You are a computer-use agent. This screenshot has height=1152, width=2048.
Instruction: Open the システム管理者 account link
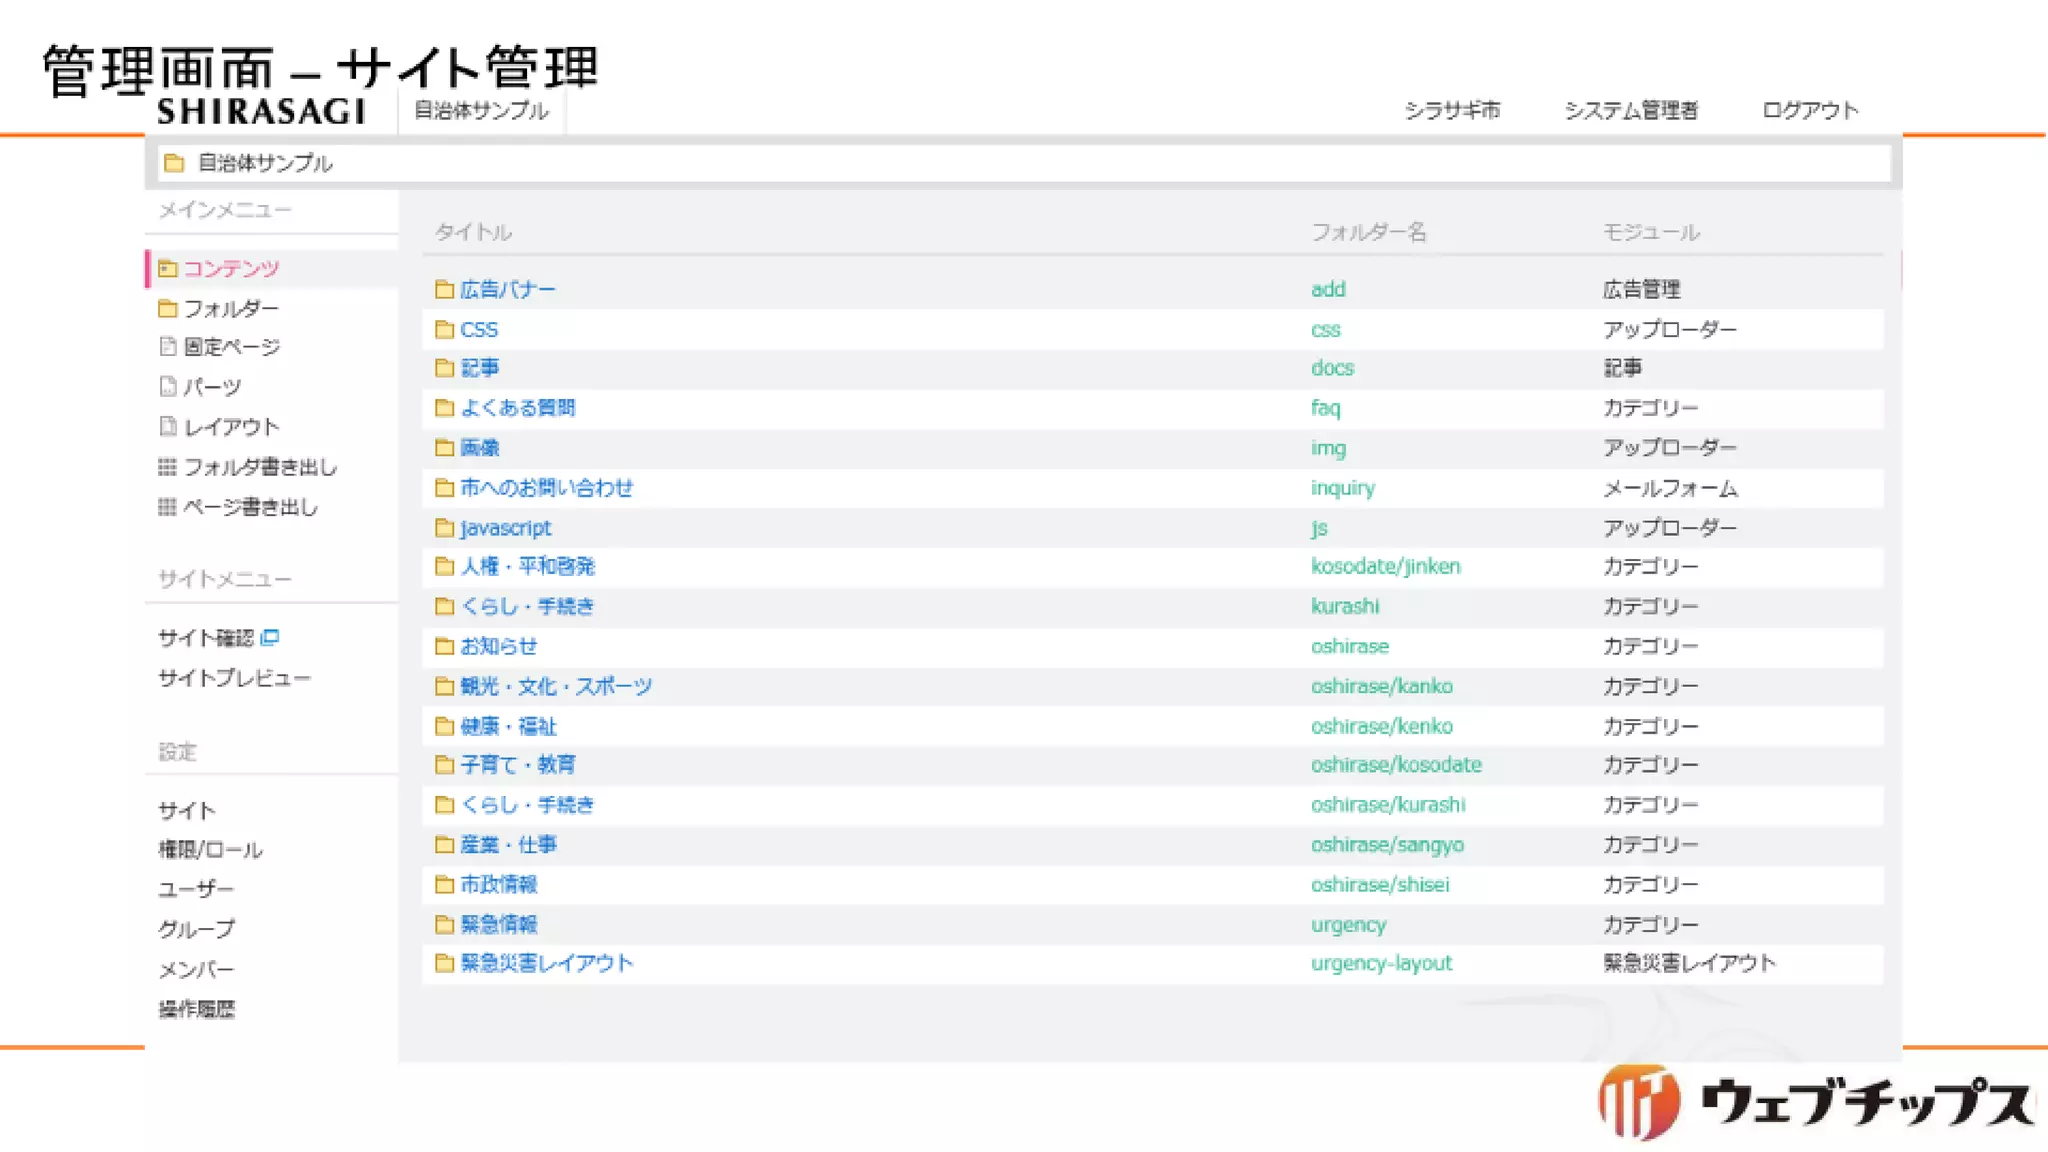tap(1630, 111)
